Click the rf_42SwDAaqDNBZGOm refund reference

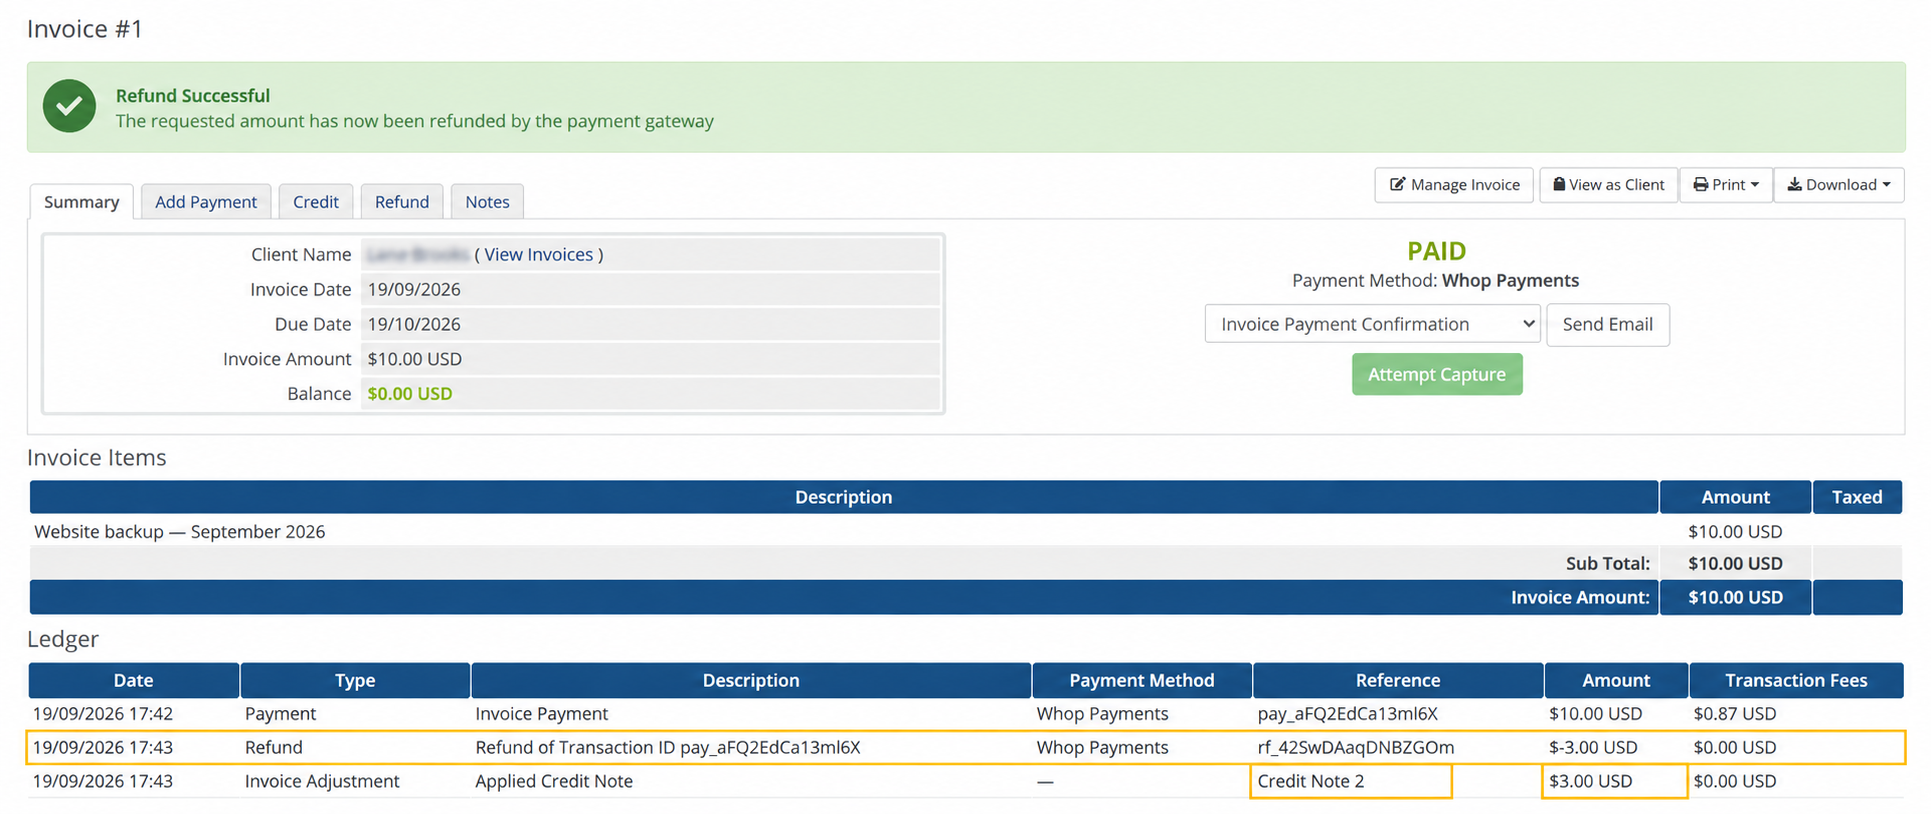(1356, 748)
